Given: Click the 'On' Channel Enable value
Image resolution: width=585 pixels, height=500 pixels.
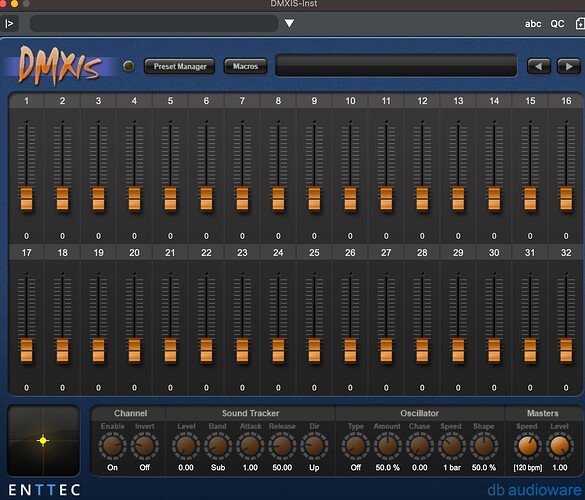Looking at the screenshot, I should [x=112, y=468].
